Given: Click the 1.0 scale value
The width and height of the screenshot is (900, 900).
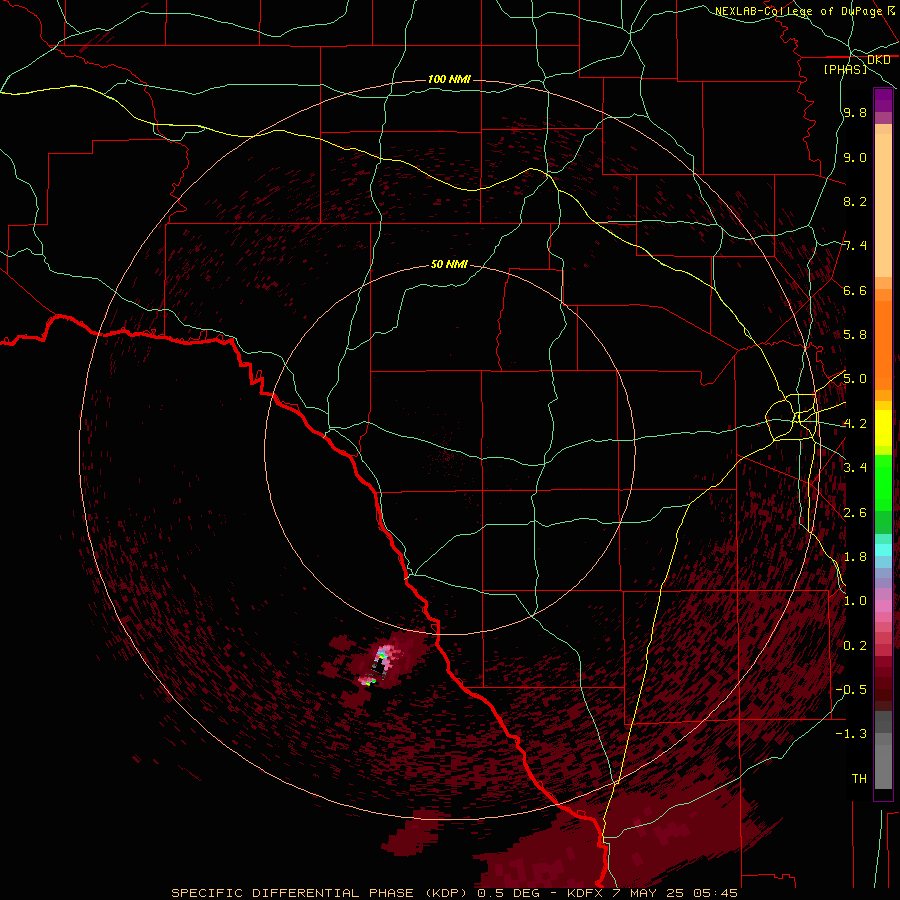Looking at the screenshot, I should click(x=855, y=601).
